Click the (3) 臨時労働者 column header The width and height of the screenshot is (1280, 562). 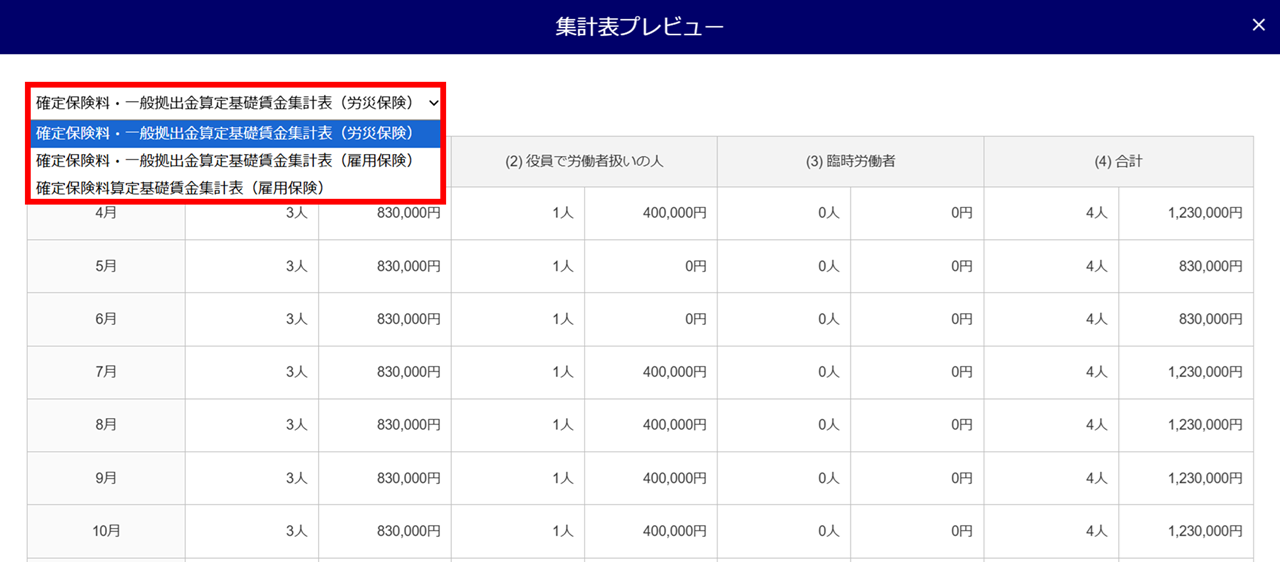850,161
